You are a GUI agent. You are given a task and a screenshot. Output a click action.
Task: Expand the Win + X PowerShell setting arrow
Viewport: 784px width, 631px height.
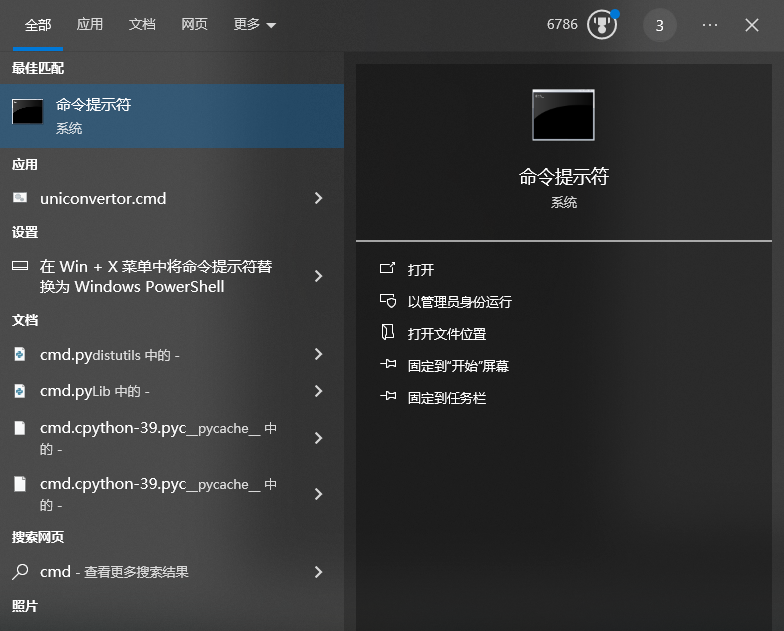tap(318, 276)
